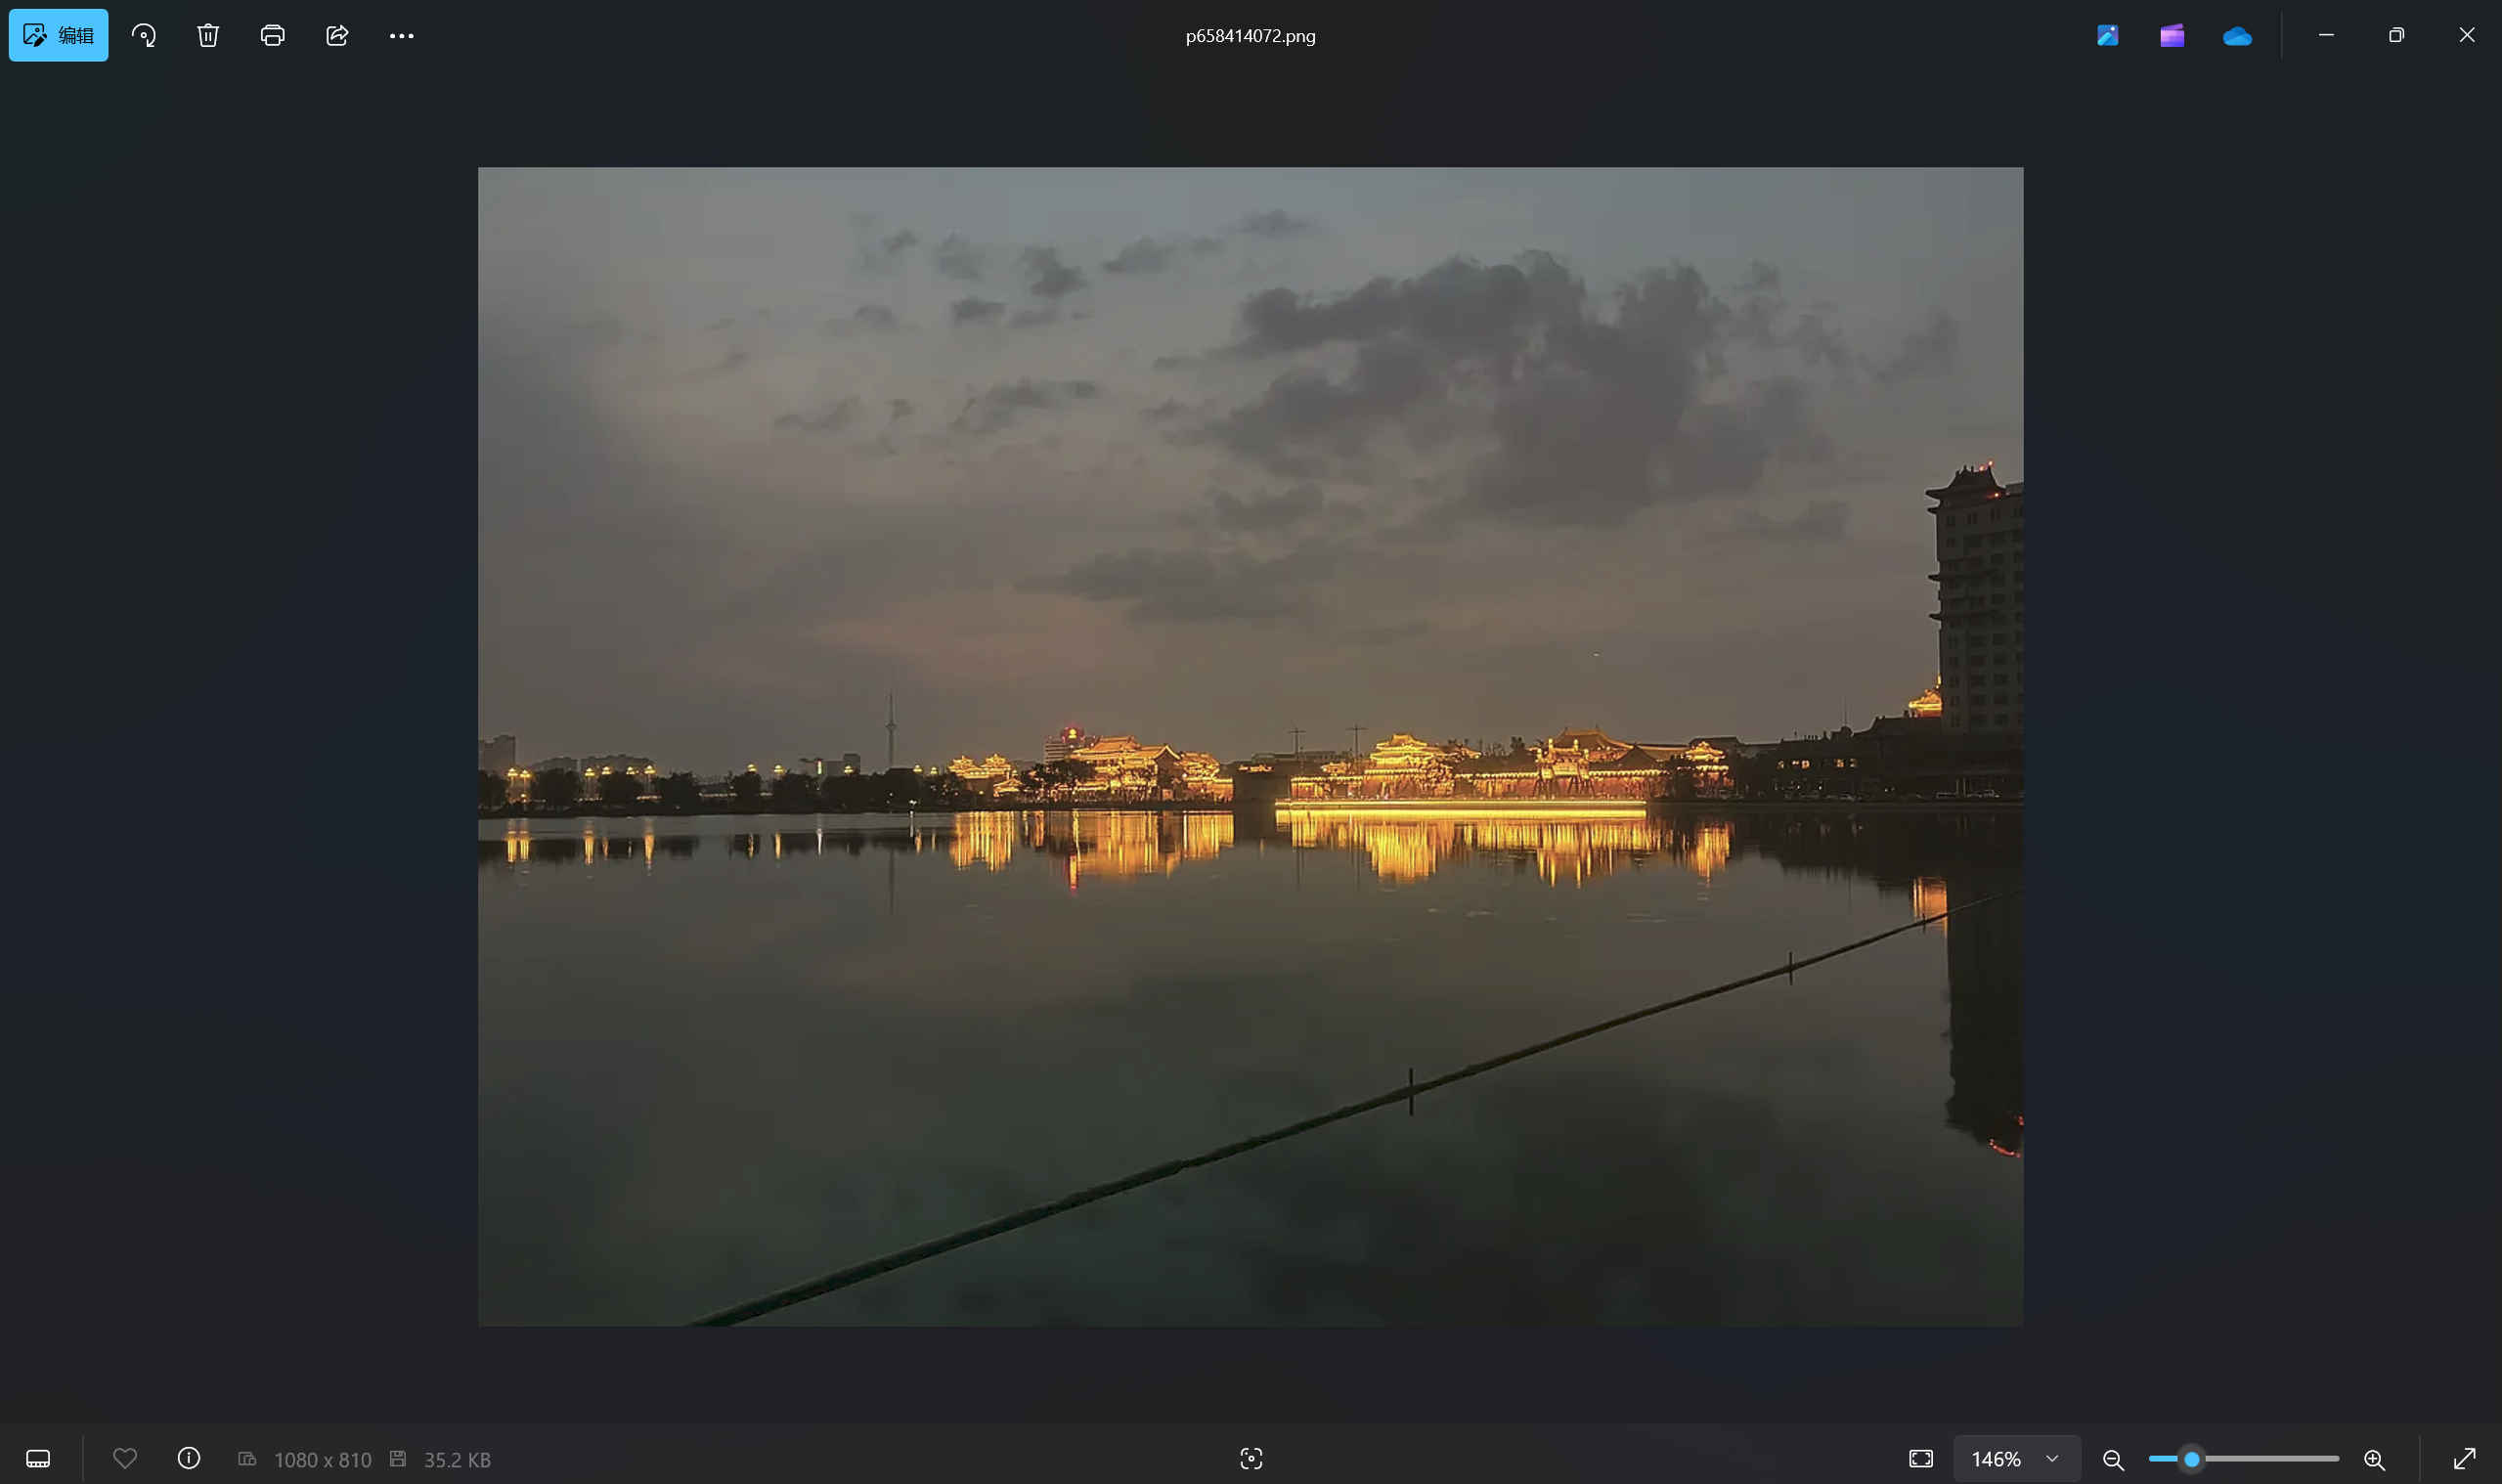Close the Photos window
2502x1484 pixels.
(2466, 35)
